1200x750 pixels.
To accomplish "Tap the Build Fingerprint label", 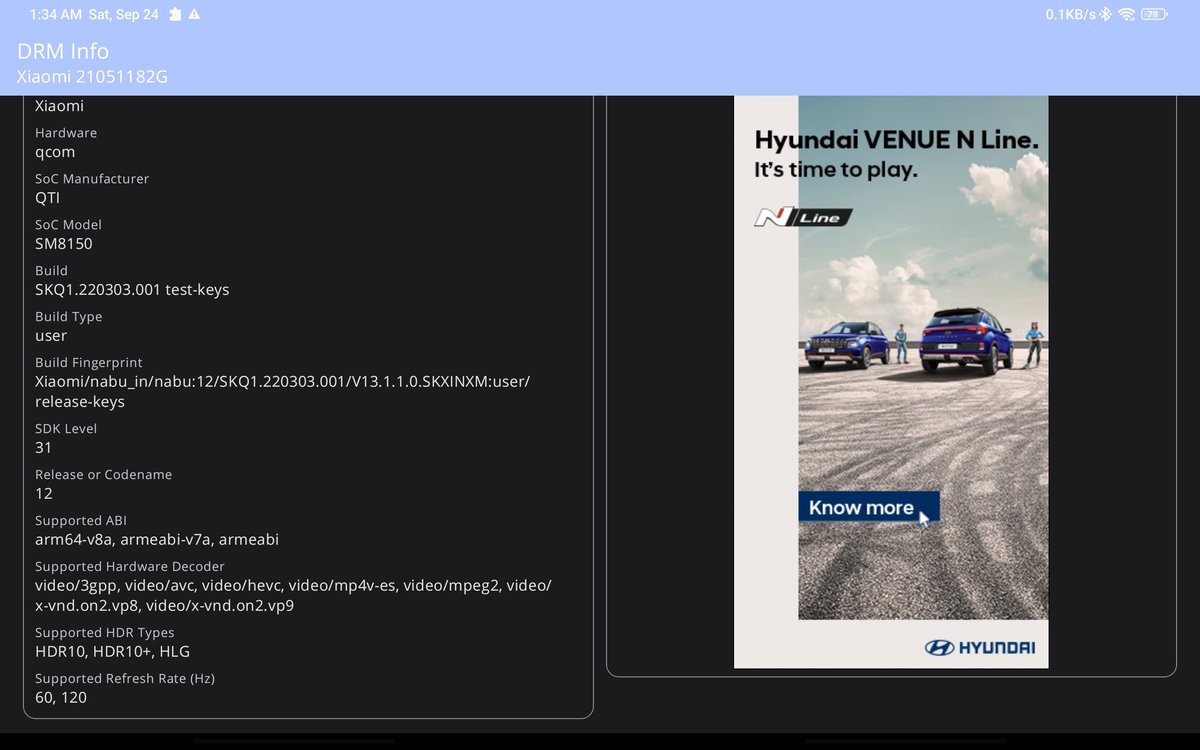I will pos(89,362).
